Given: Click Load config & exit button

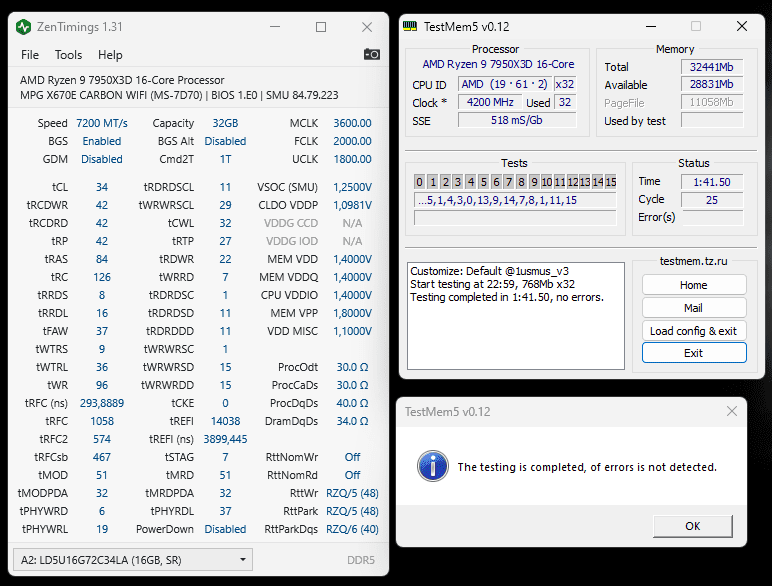Looking at the screenshot, I should point(694,331).
